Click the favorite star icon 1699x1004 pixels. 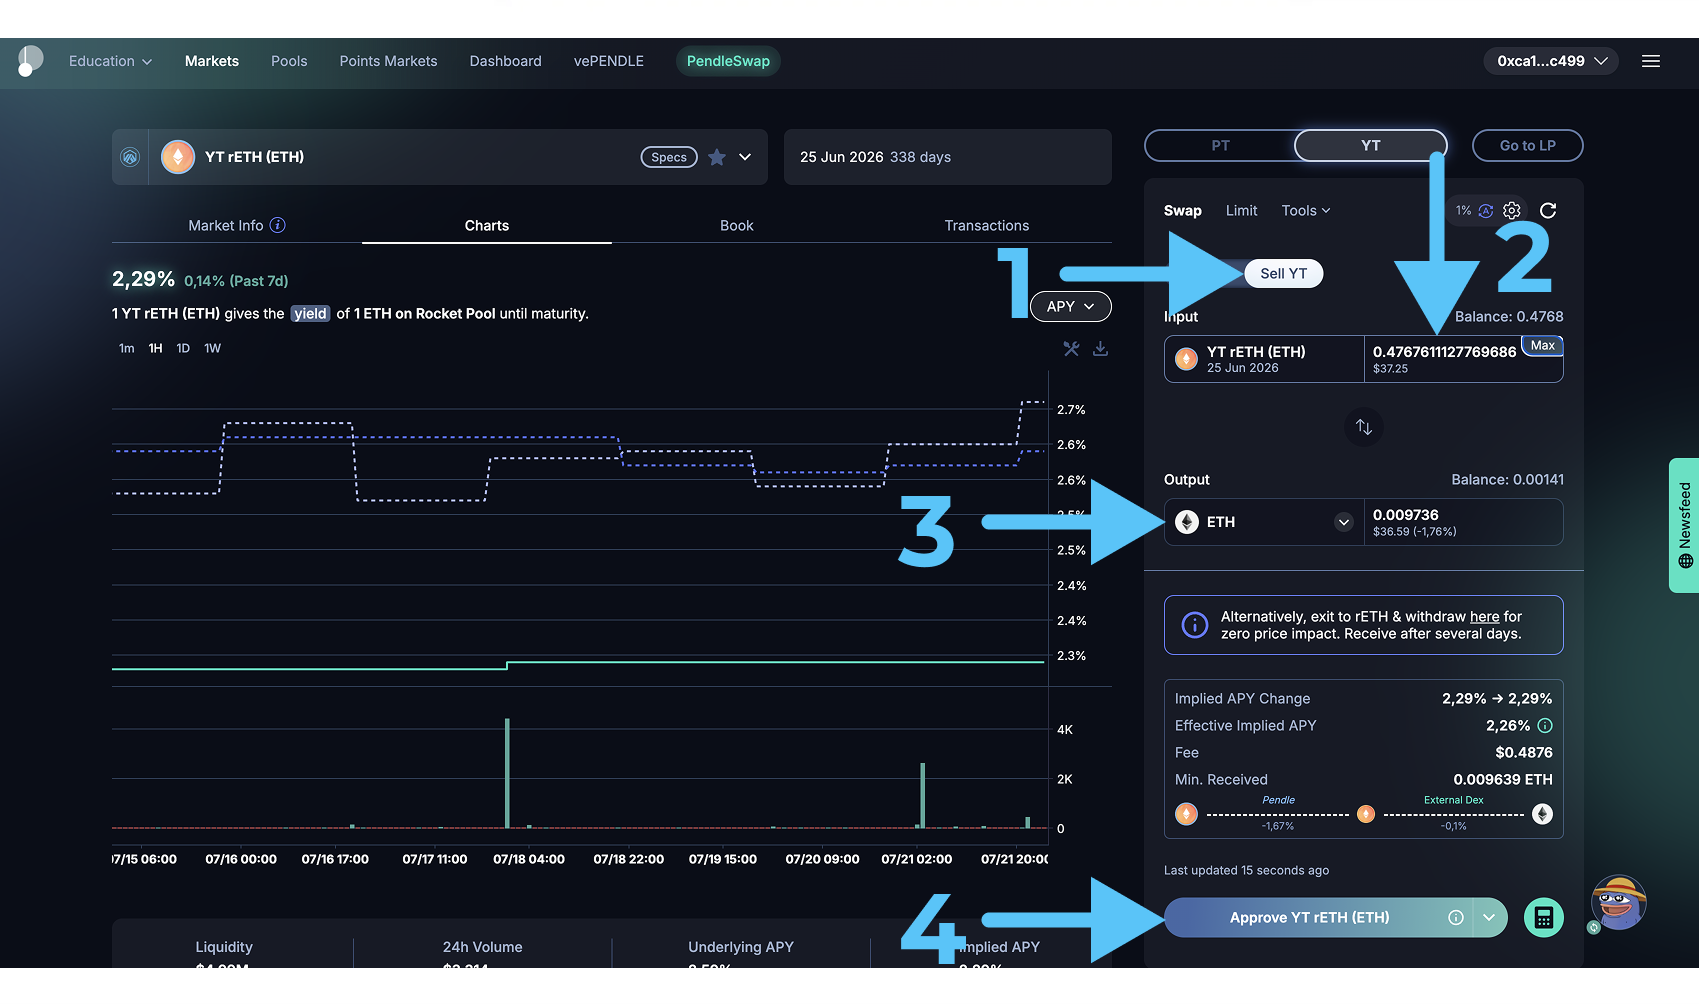point(717,157)
